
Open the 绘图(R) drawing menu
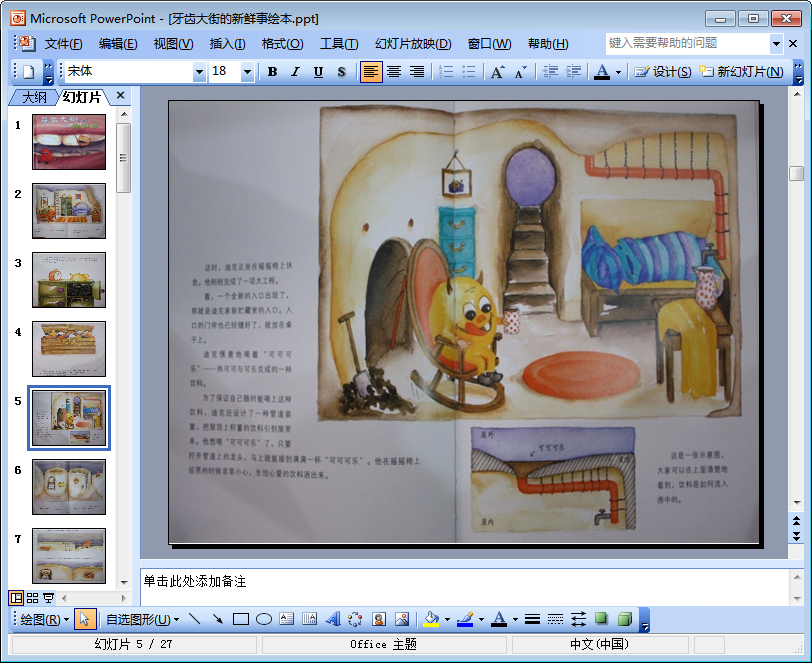[45, 619]
